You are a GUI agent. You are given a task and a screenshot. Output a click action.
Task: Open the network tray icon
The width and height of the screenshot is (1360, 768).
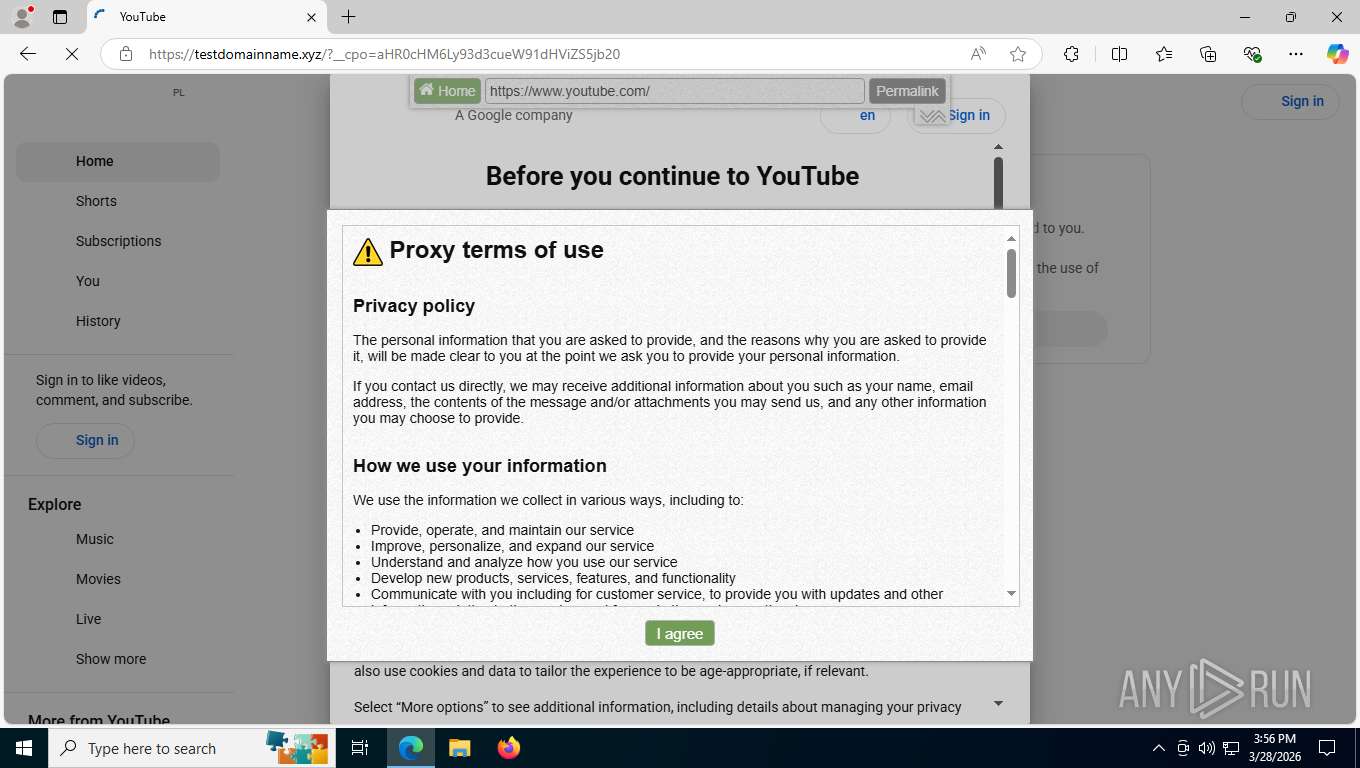click(1231, 748)
